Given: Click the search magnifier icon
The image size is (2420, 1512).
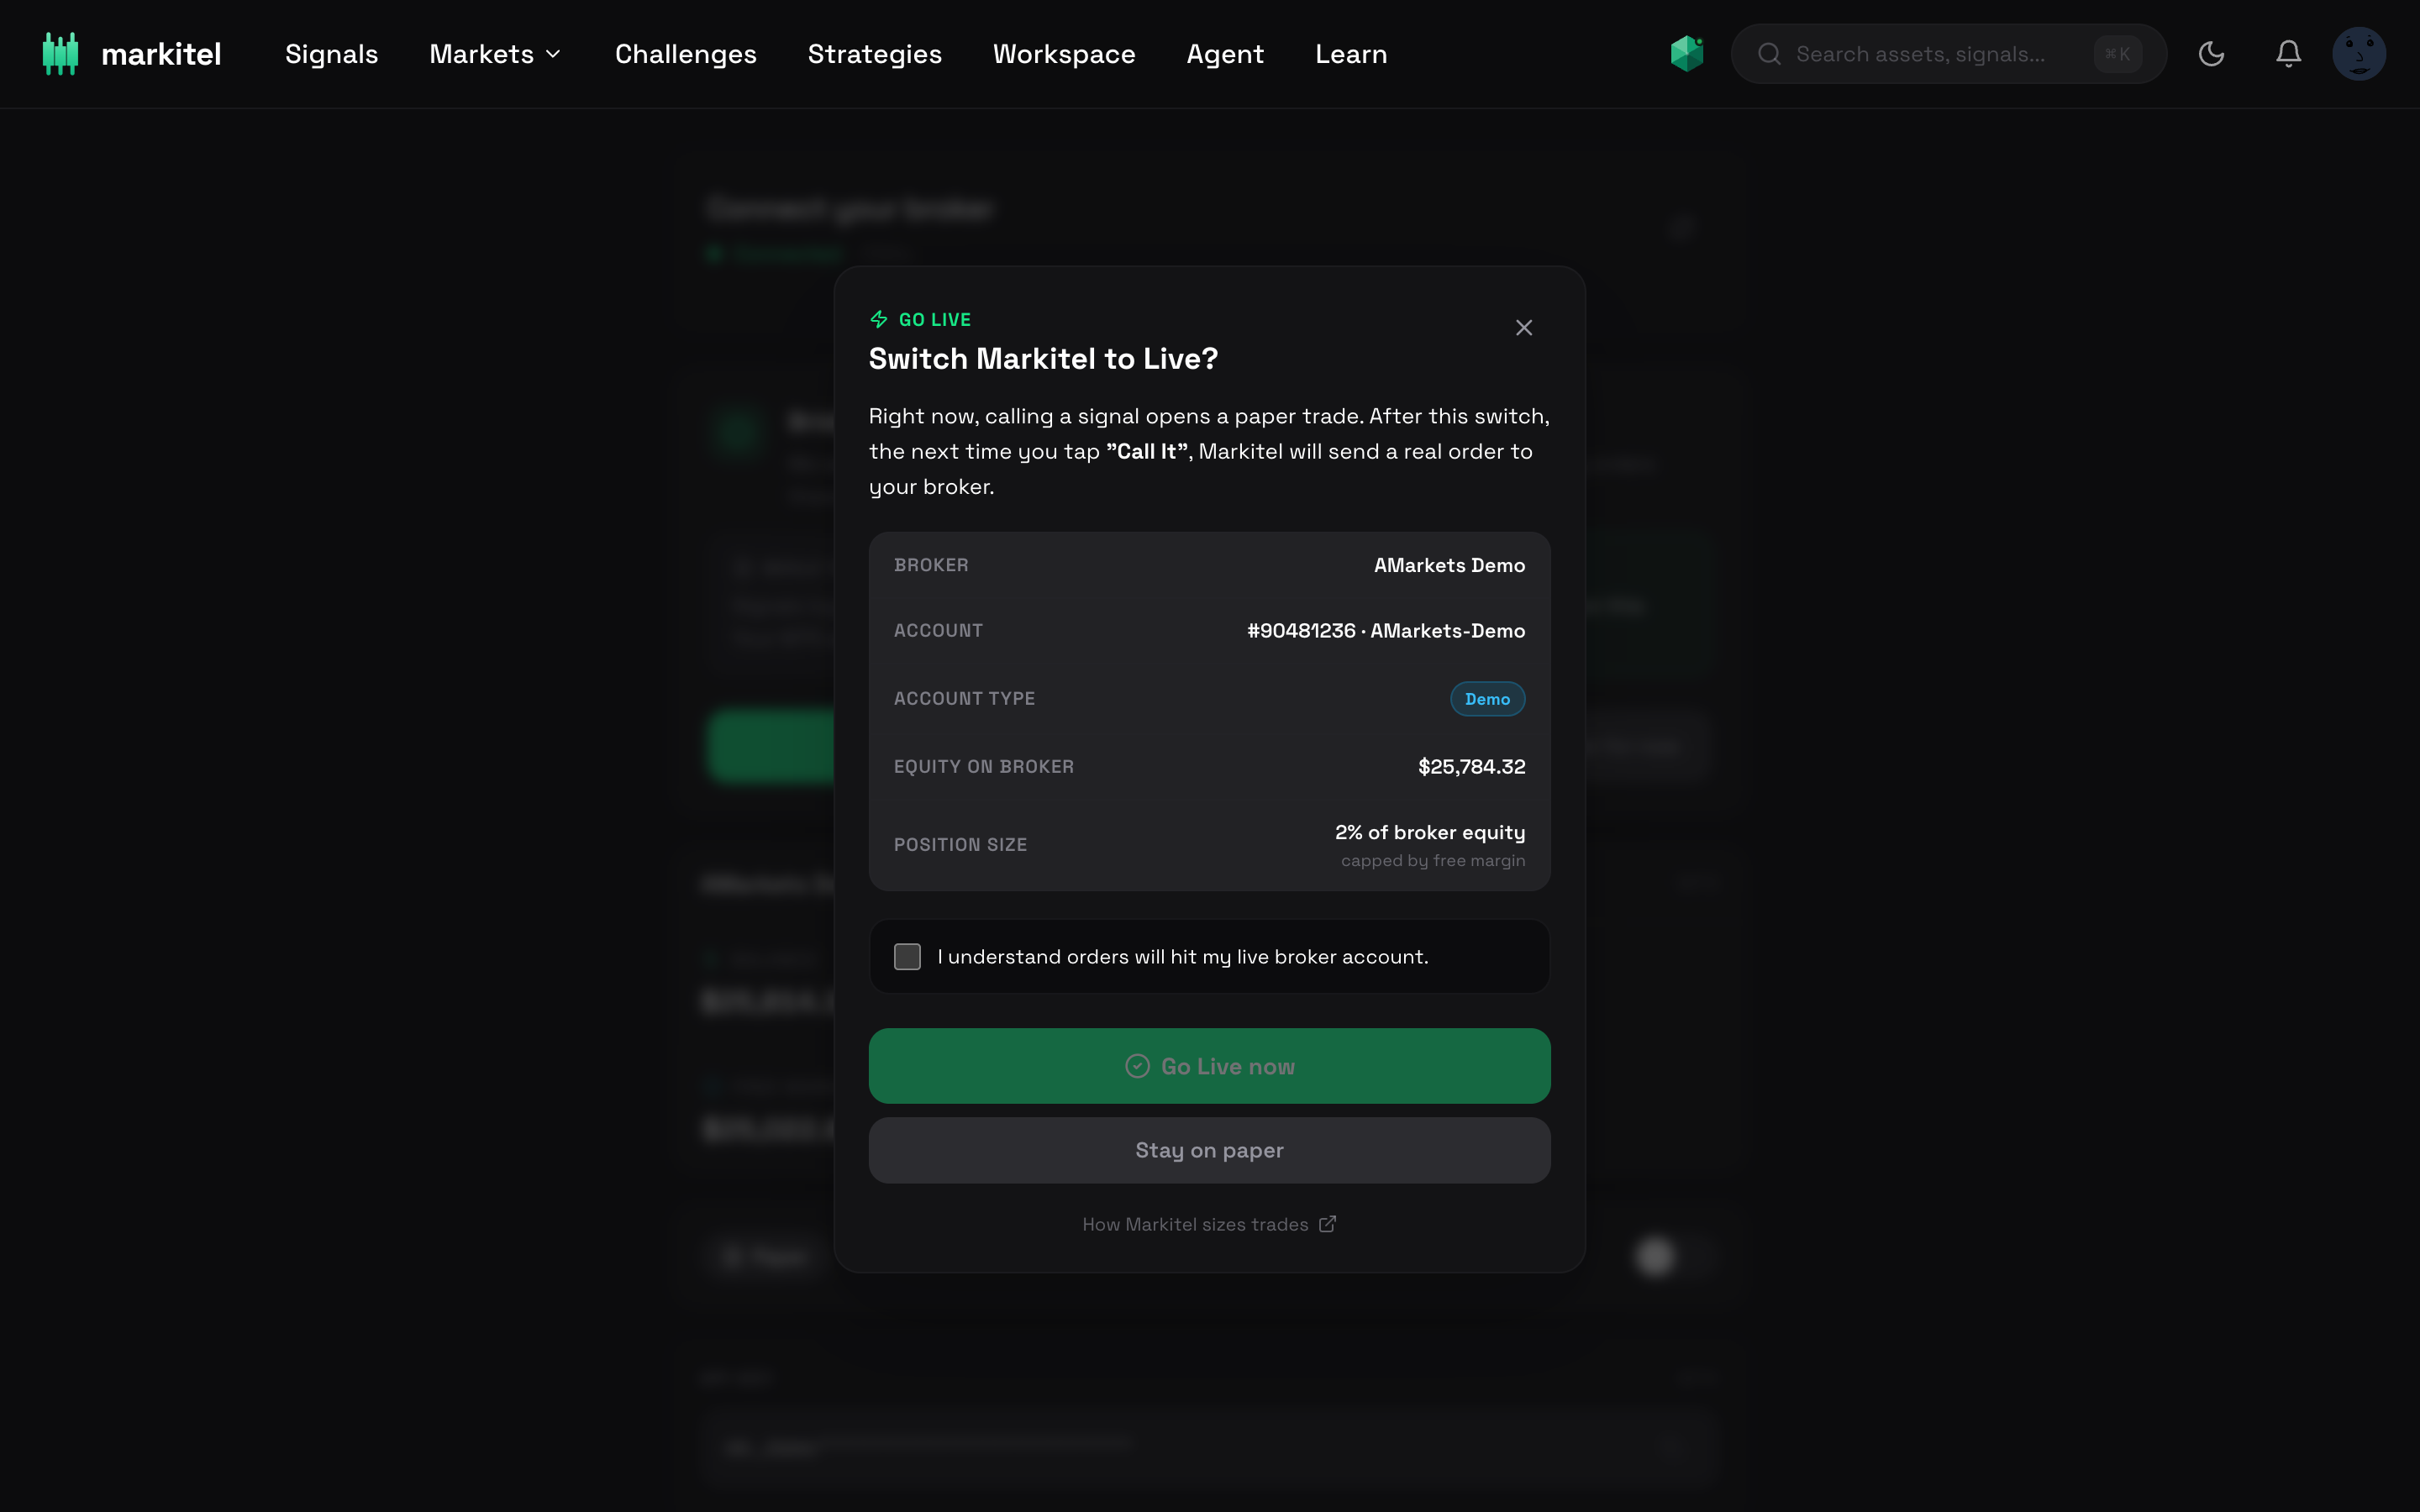Looking at the screenshot, I should click(x=1769, y=54).
